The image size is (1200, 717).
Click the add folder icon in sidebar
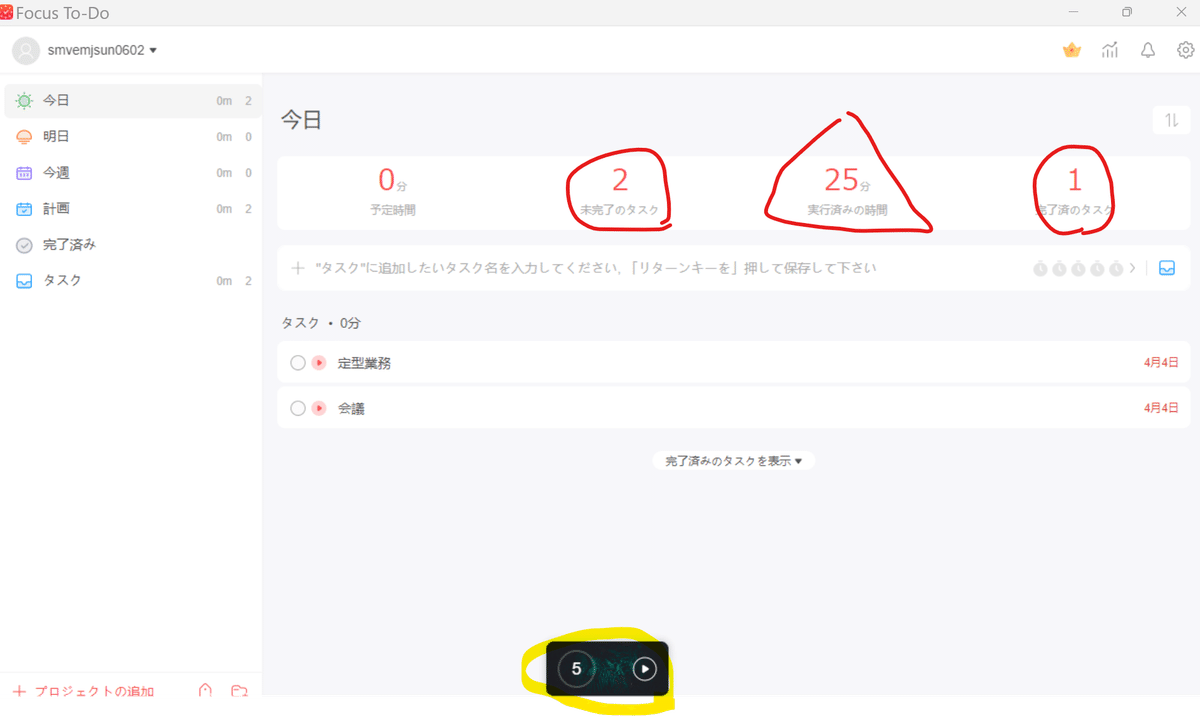[239, 691]
